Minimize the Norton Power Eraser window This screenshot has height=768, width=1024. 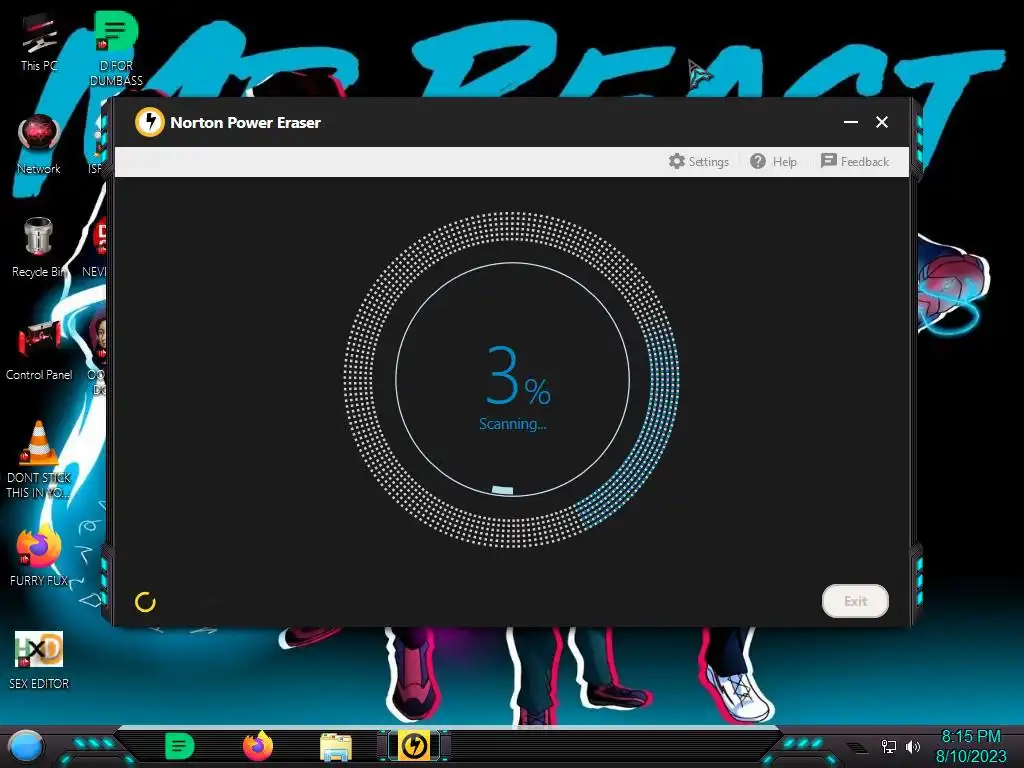(850, 122)
